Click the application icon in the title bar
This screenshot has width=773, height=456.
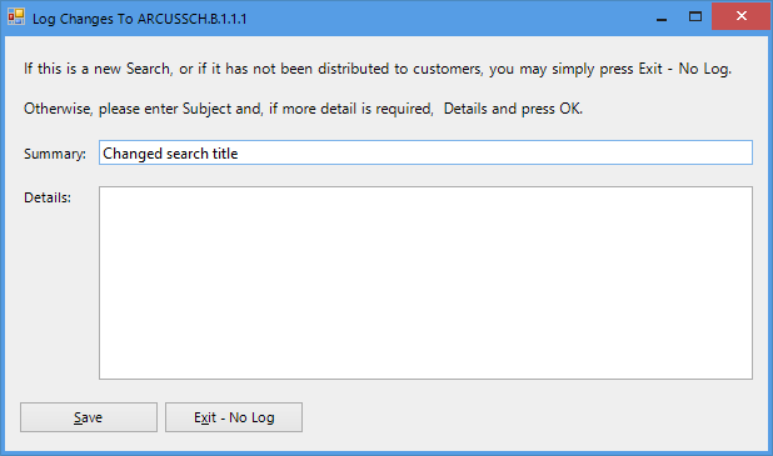point(15,17)
